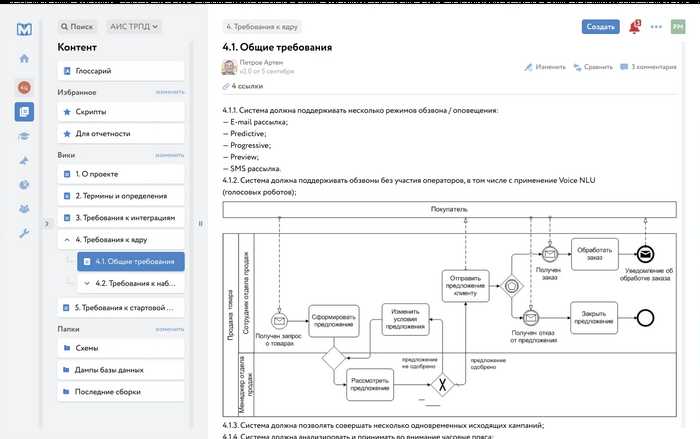Click the article title 4.1. Общие требования
Viewport: 700px width, 439px height.
277,47
